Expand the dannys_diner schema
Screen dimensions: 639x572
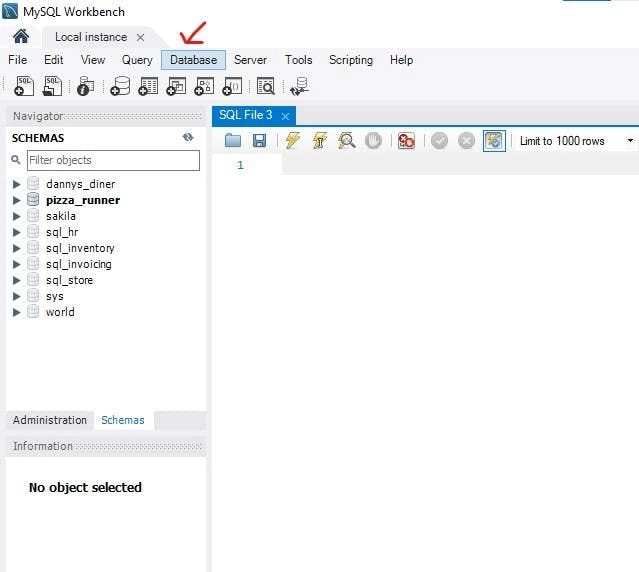[x=16, y=184]
